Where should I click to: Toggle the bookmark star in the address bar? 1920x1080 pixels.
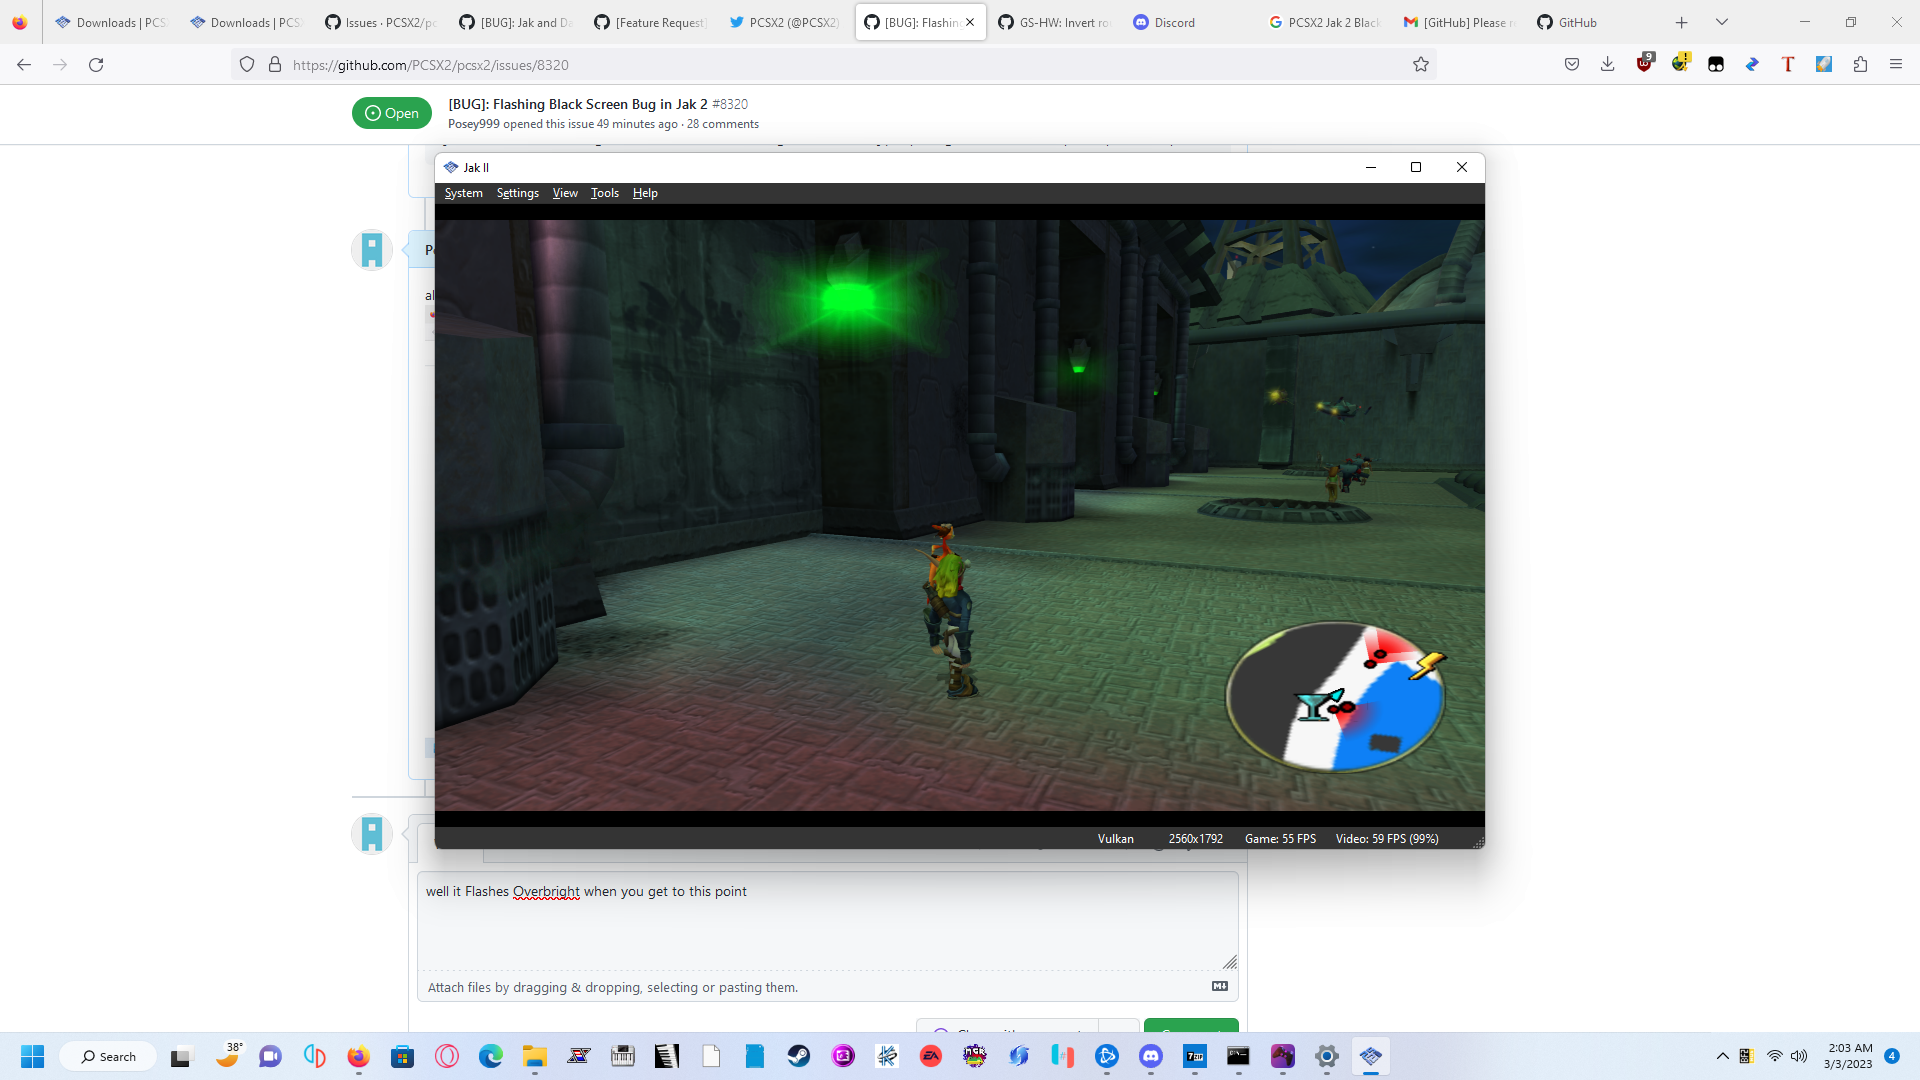[x=1421, y=64]
